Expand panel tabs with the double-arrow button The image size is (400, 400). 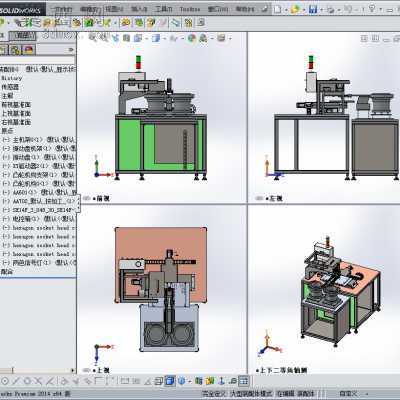[71, 50]
